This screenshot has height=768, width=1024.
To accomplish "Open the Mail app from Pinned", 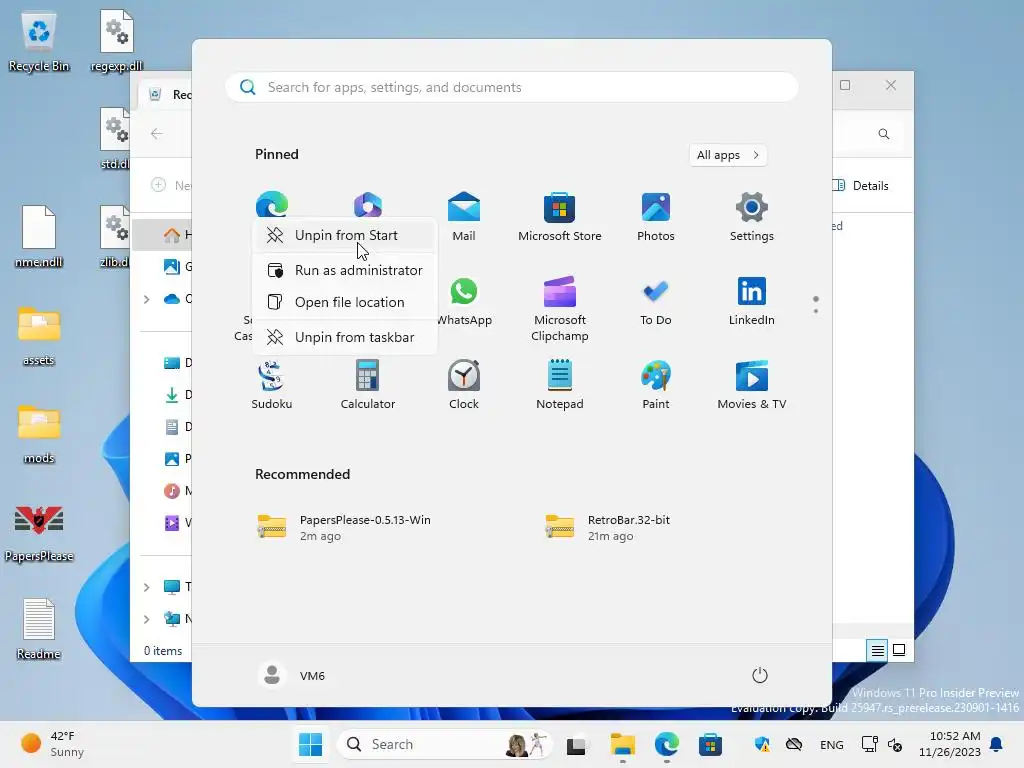I will tap(464, 217).
